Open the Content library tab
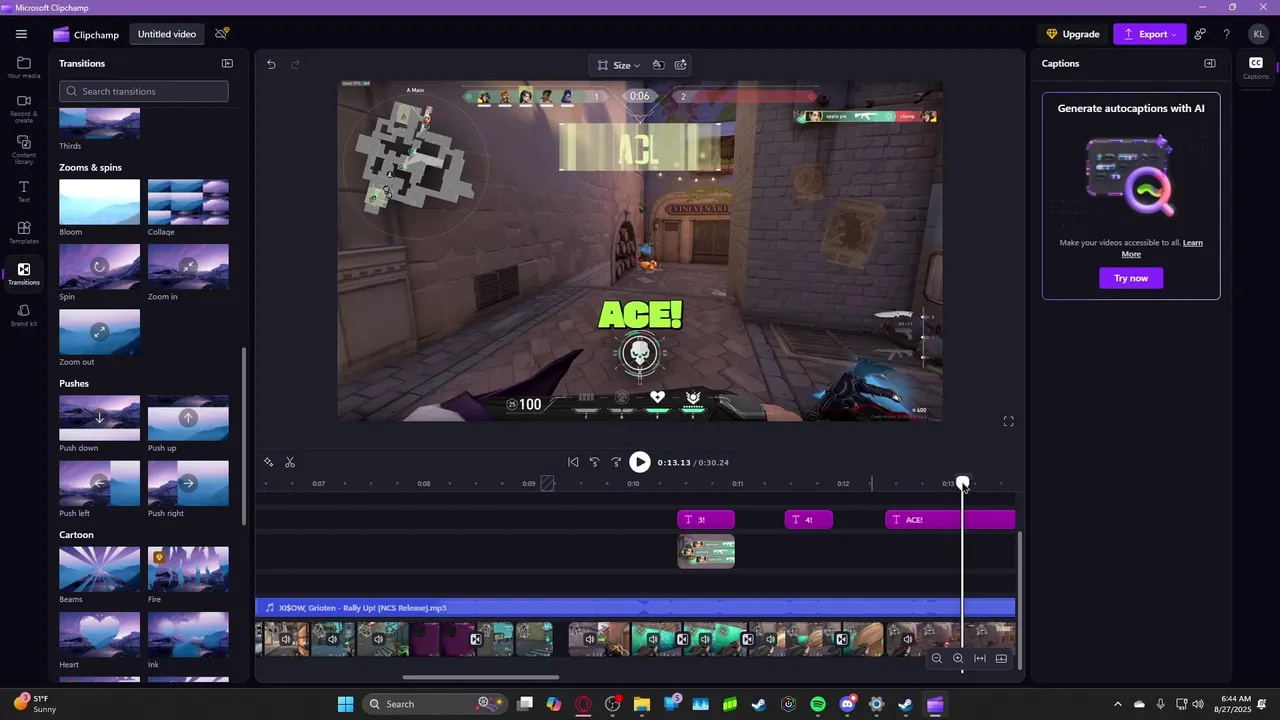The height and width of the screenshot is (720, 1280). point(24,150)
